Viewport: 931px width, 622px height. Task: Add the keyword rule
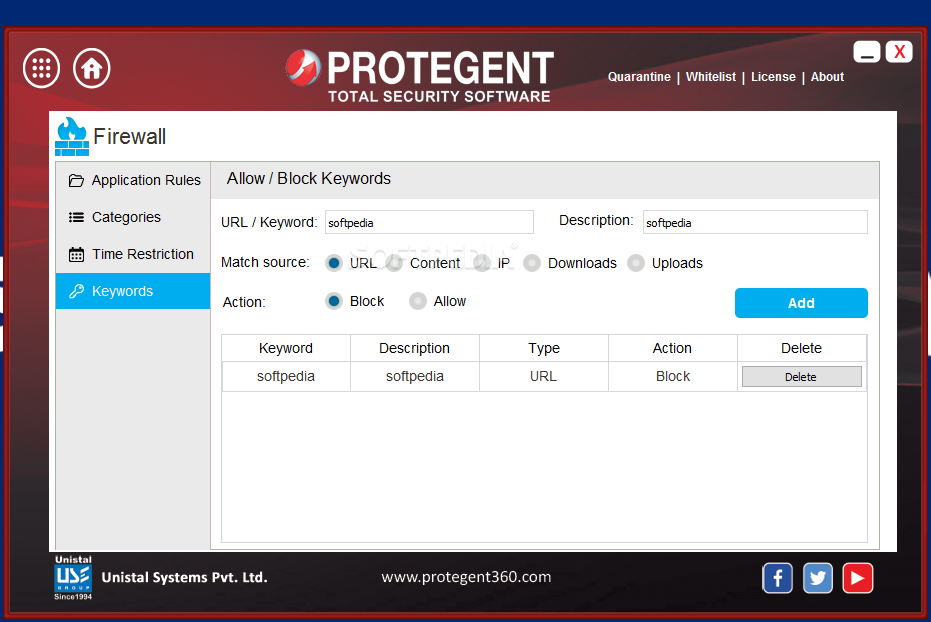801,303
